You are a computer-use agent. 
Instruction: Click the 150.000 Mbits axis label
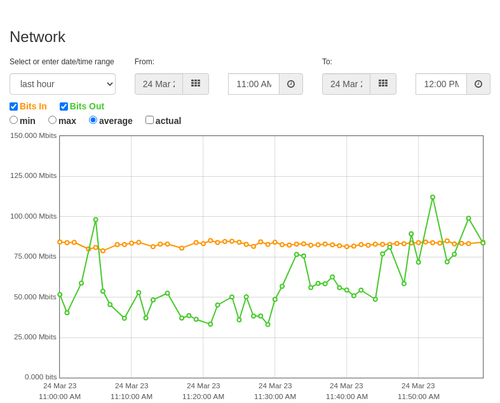(x=33, y=136)
